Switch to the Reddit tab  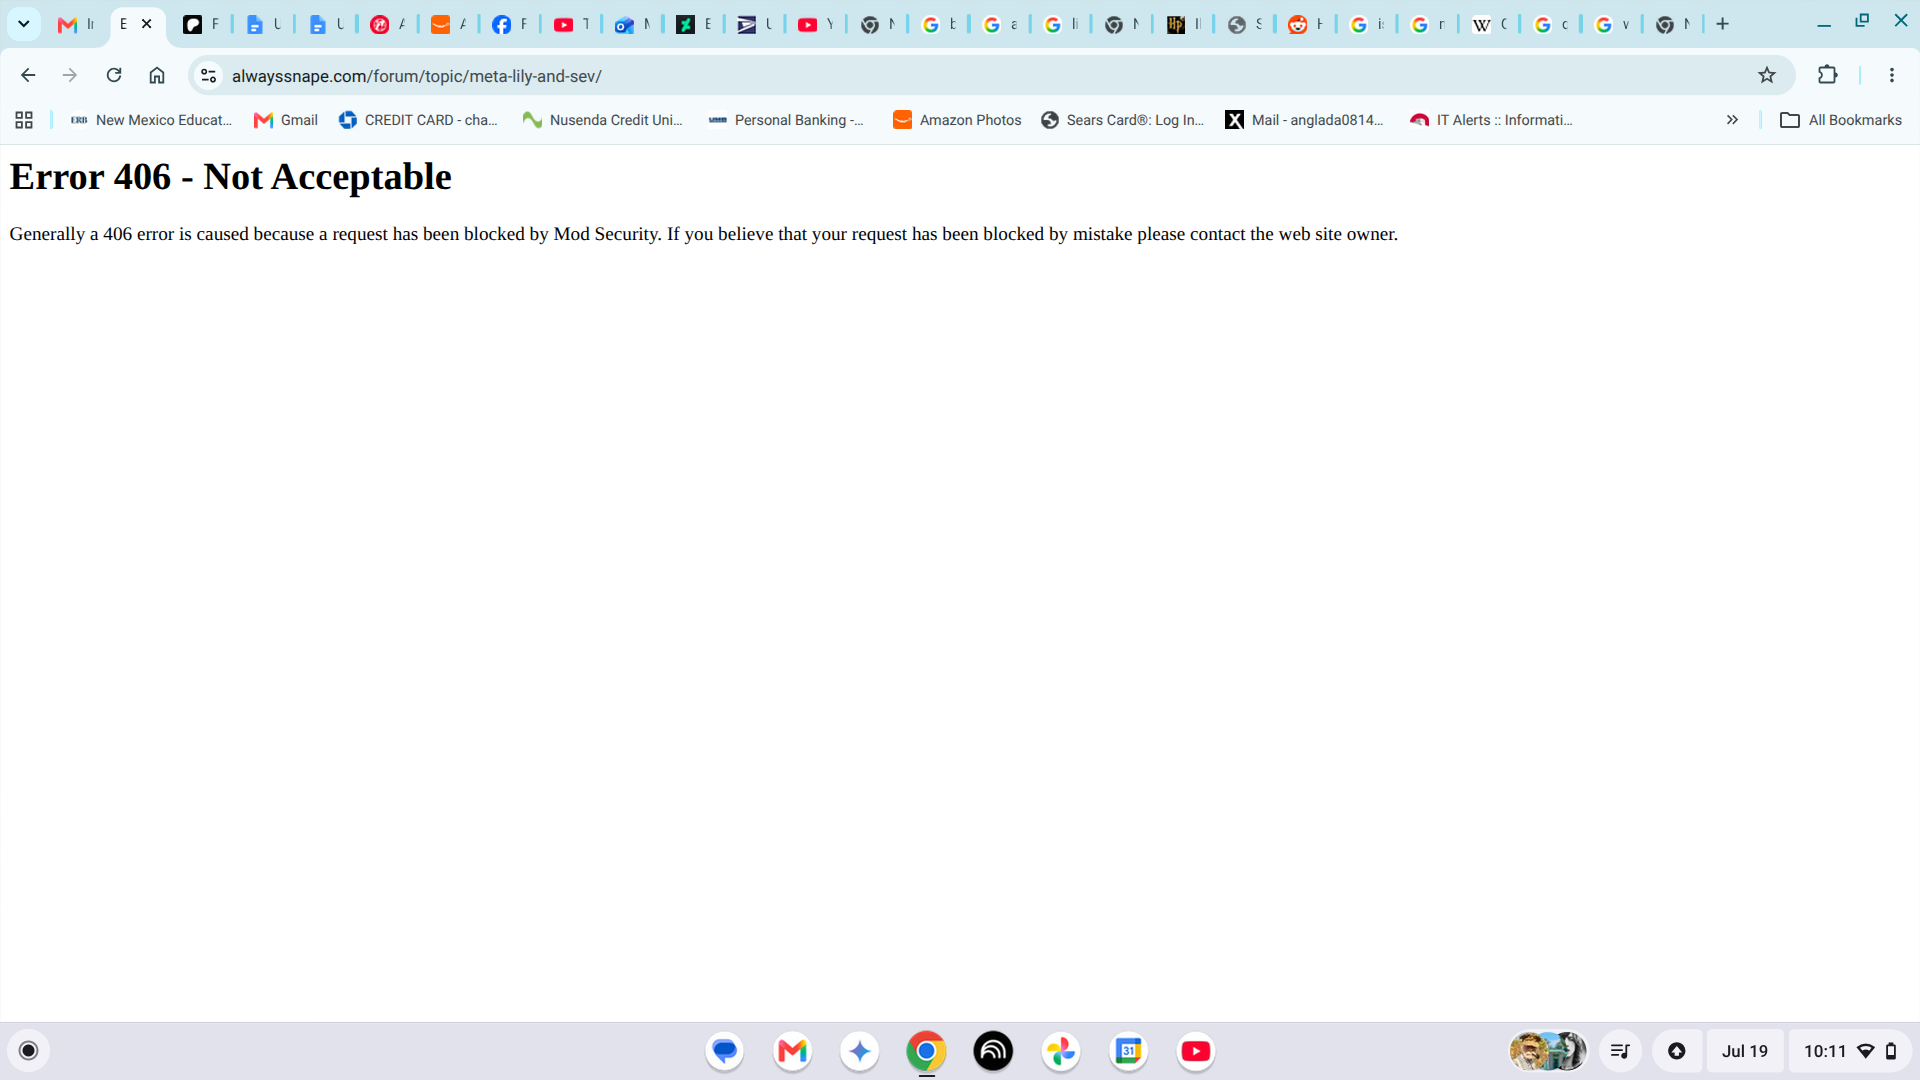(1305, 24)
